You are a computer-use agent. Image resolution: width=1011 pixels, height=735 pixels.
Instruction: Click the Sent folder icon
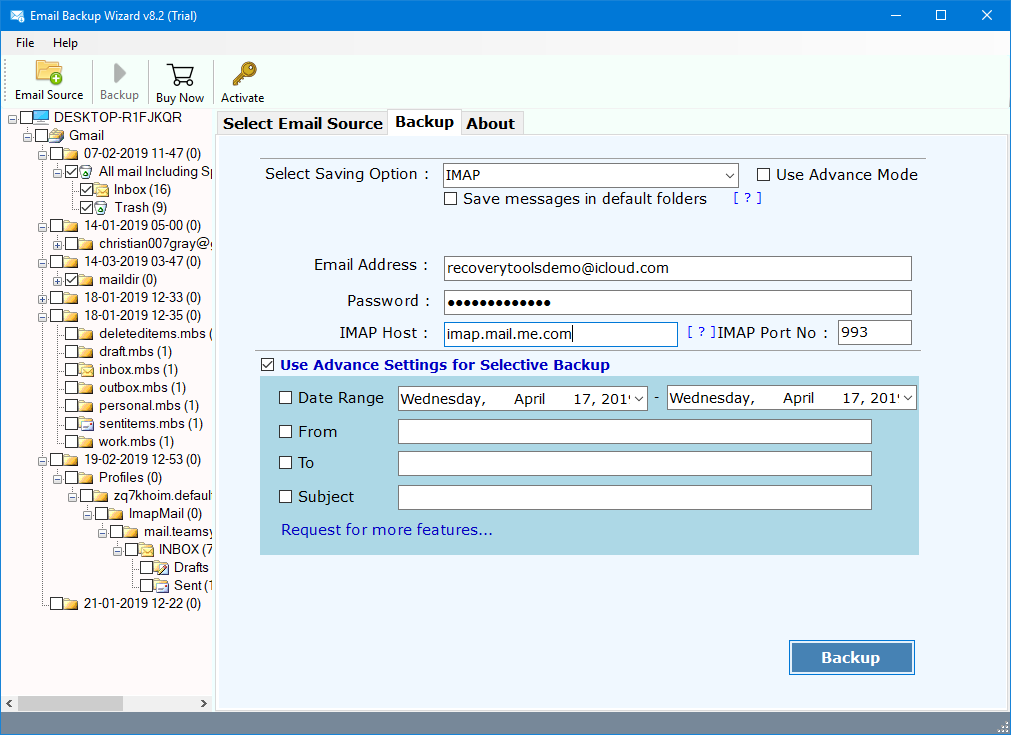pos(162,585)
